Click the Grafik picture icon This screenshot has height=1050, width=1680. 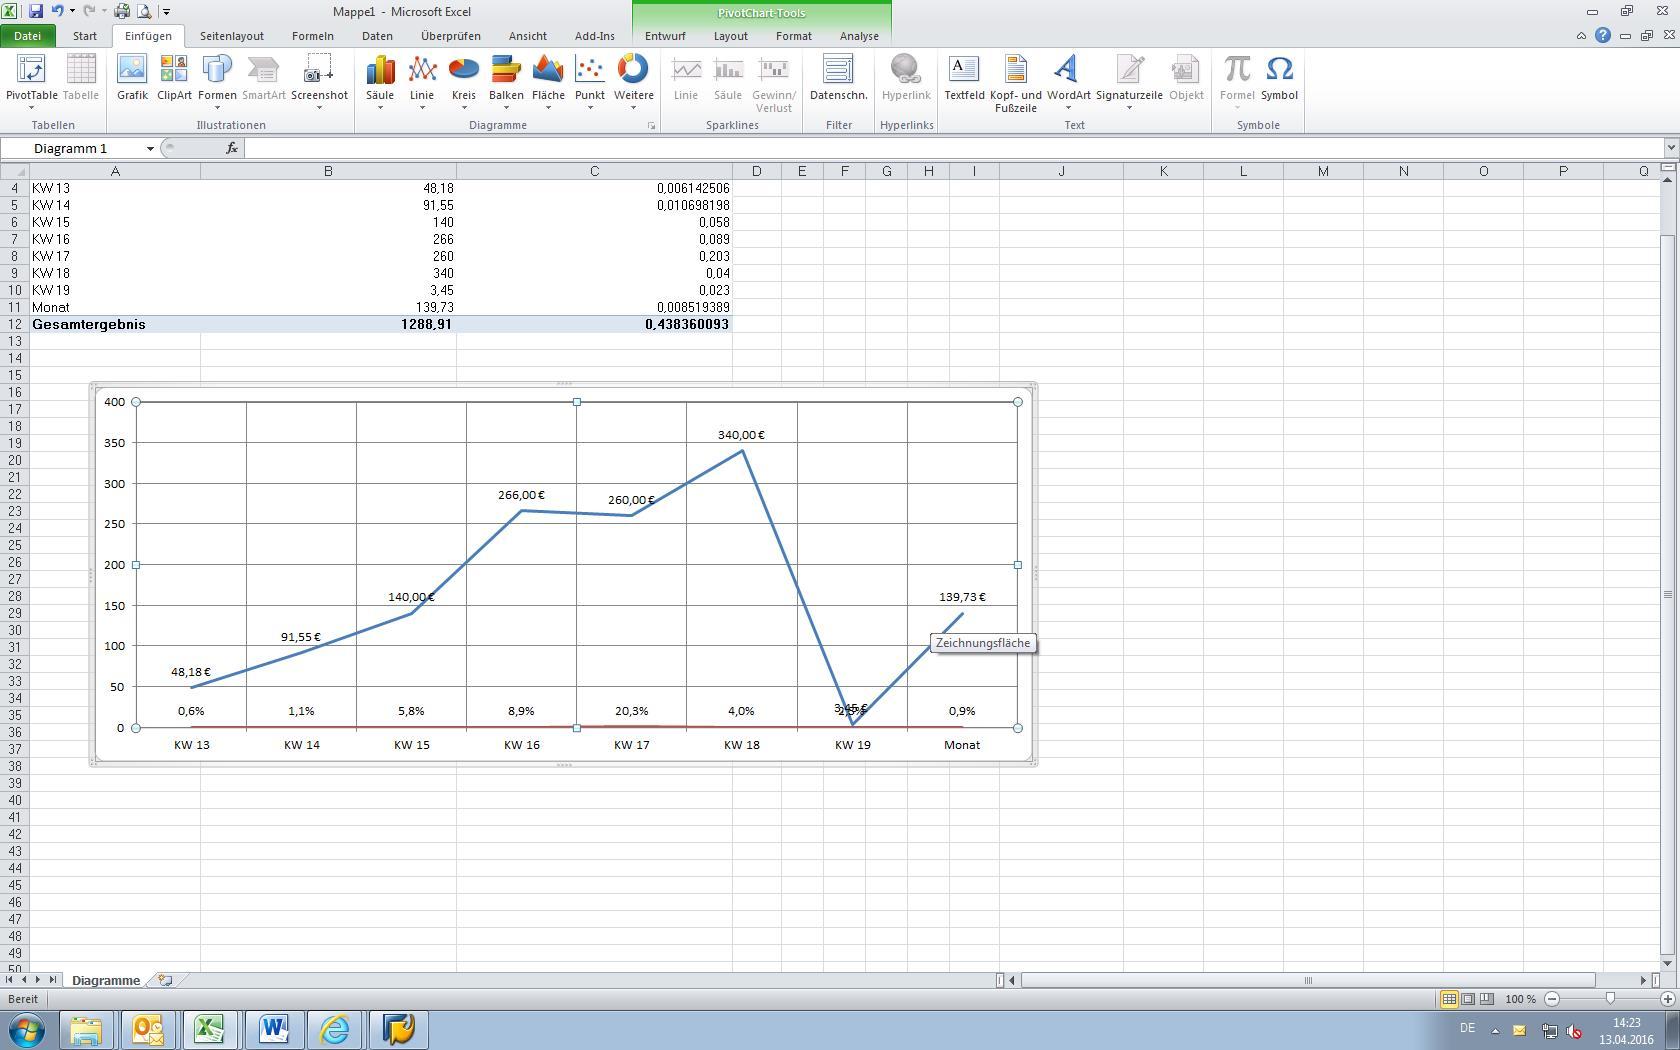[132, 78]
